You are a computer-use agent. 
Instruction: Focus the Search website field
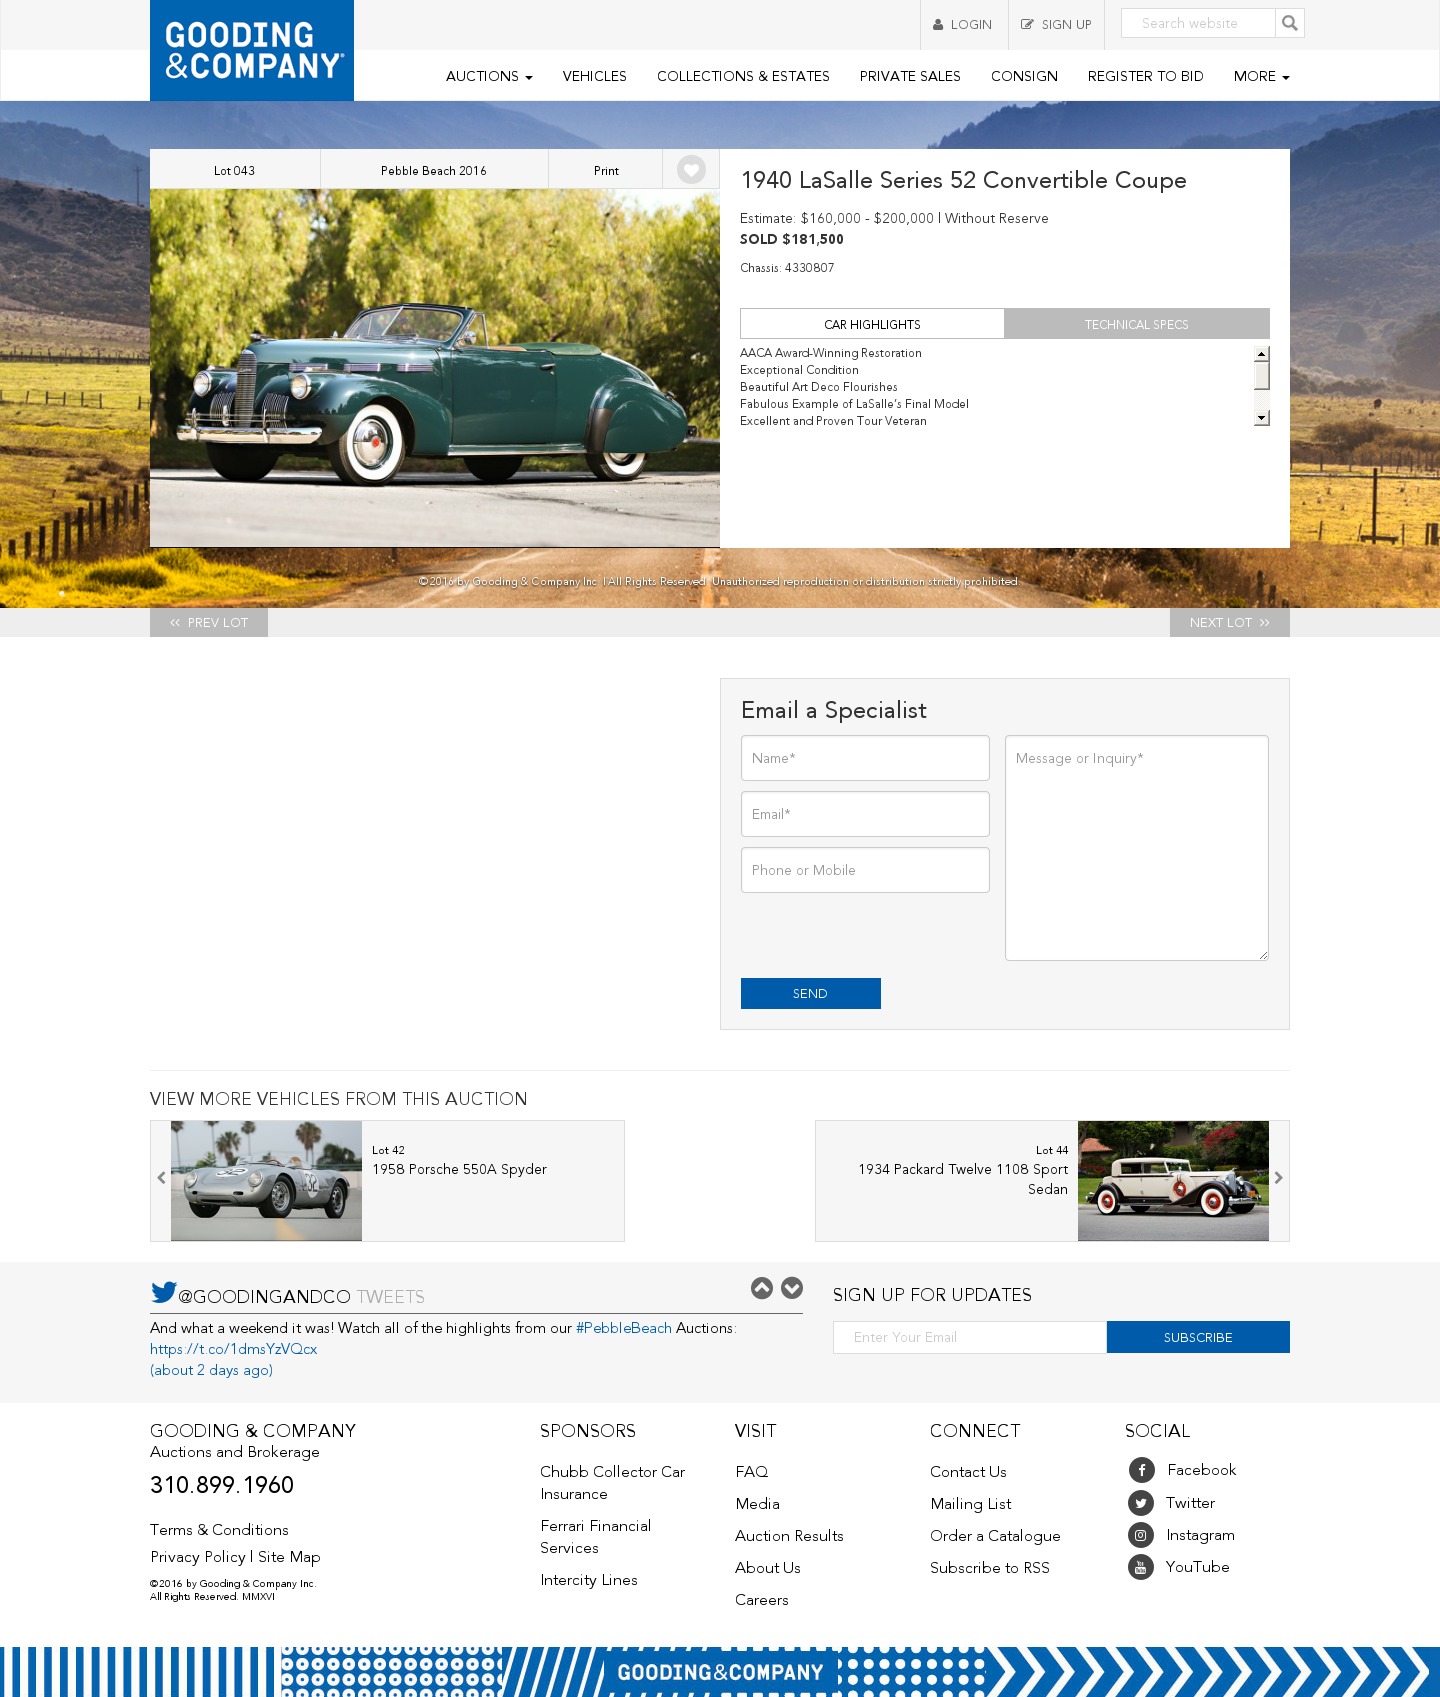tap(1198, 23)
